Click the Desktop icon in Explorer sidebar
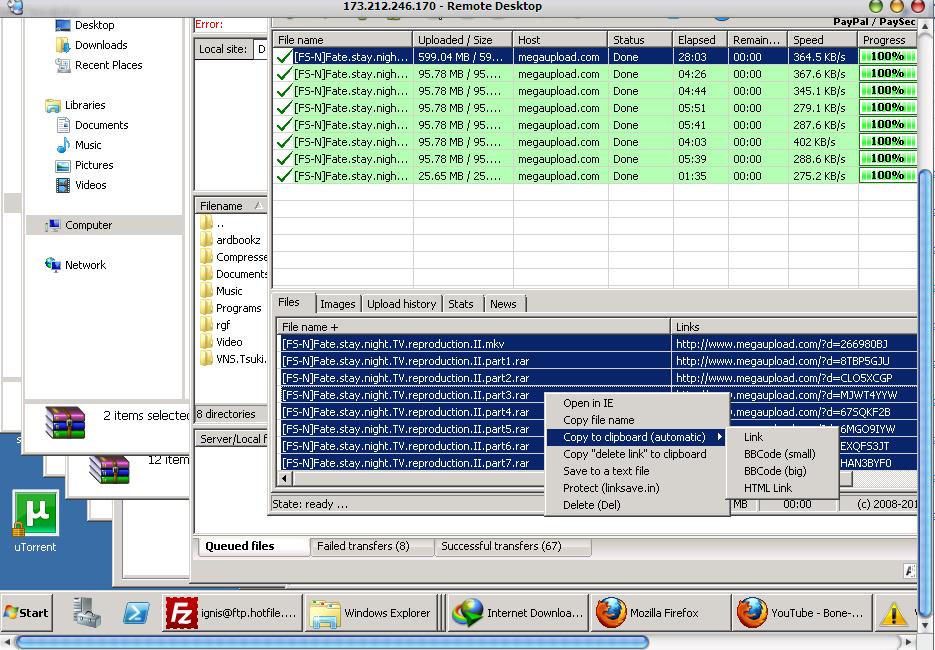Screen dimensions: 935x650 [x=63, y=25]
